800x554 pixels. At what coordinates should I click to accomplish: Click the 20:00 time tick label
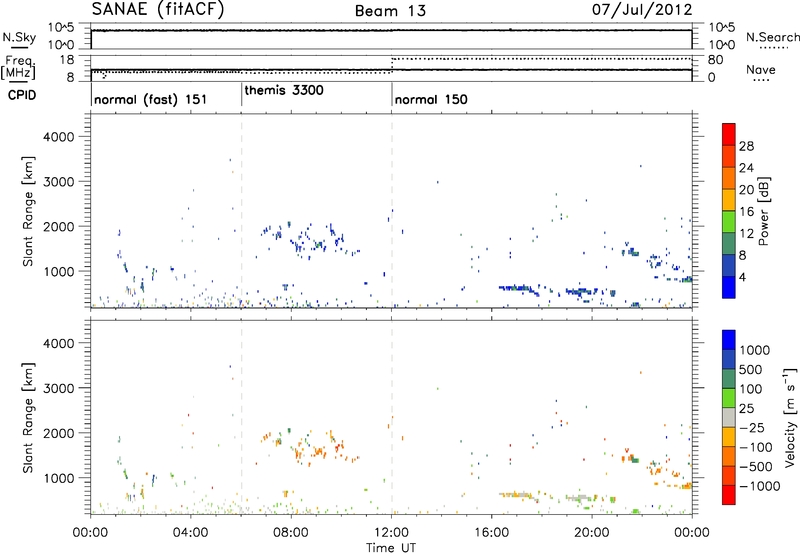[x=592, y=533]
